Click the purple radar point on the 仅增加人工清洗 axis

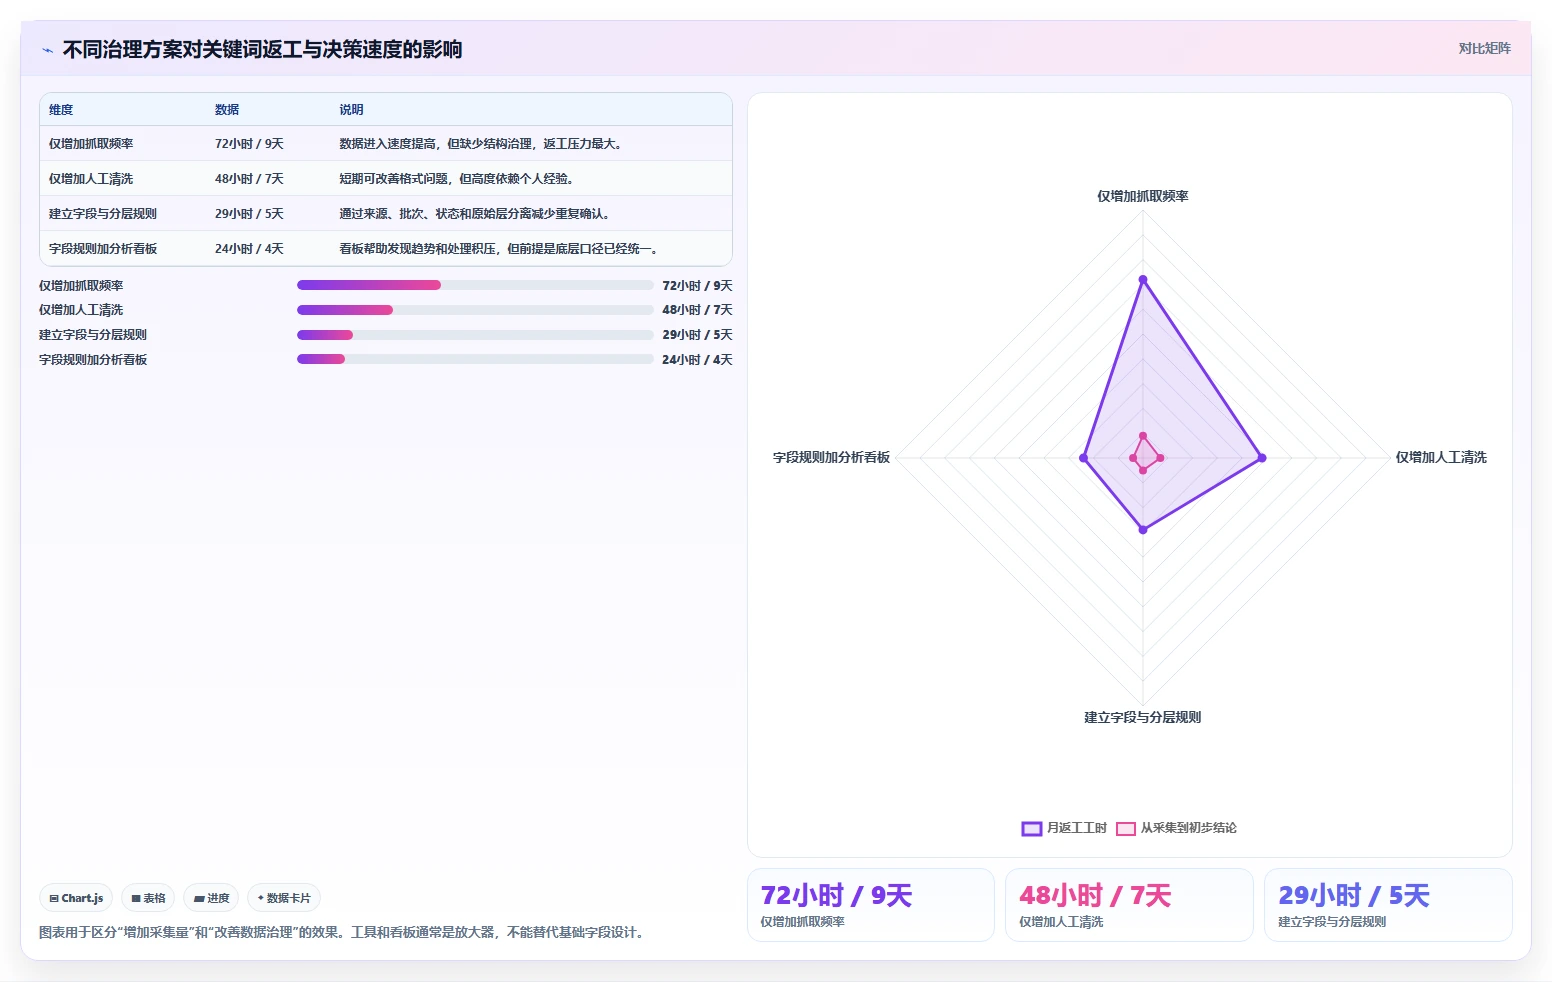tap(1262, 458)
